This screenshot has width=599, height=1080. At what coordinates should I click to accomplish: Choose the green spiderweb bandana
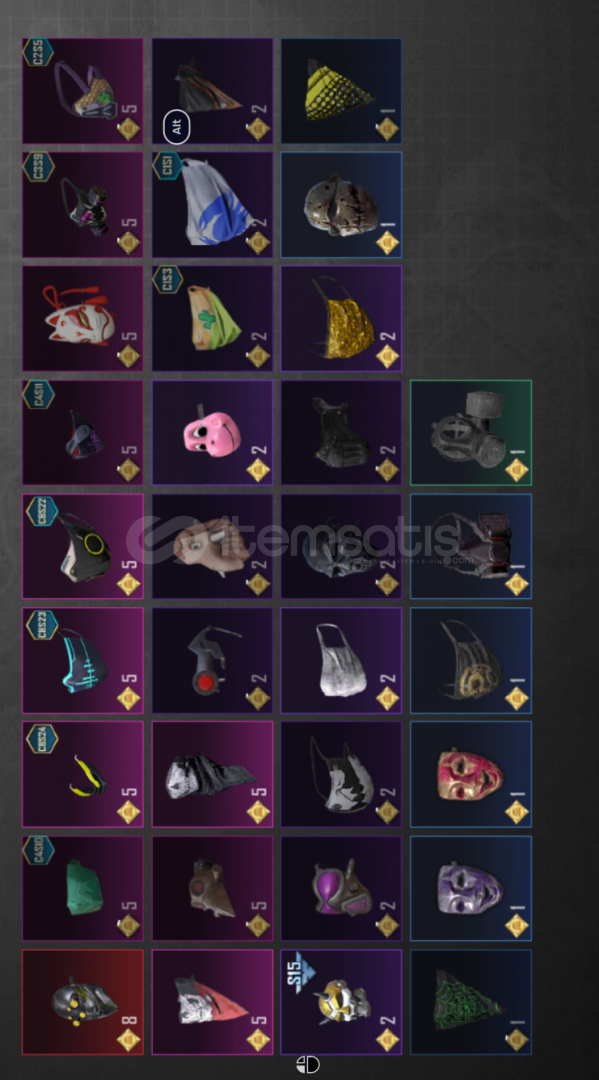point(471,1002)
